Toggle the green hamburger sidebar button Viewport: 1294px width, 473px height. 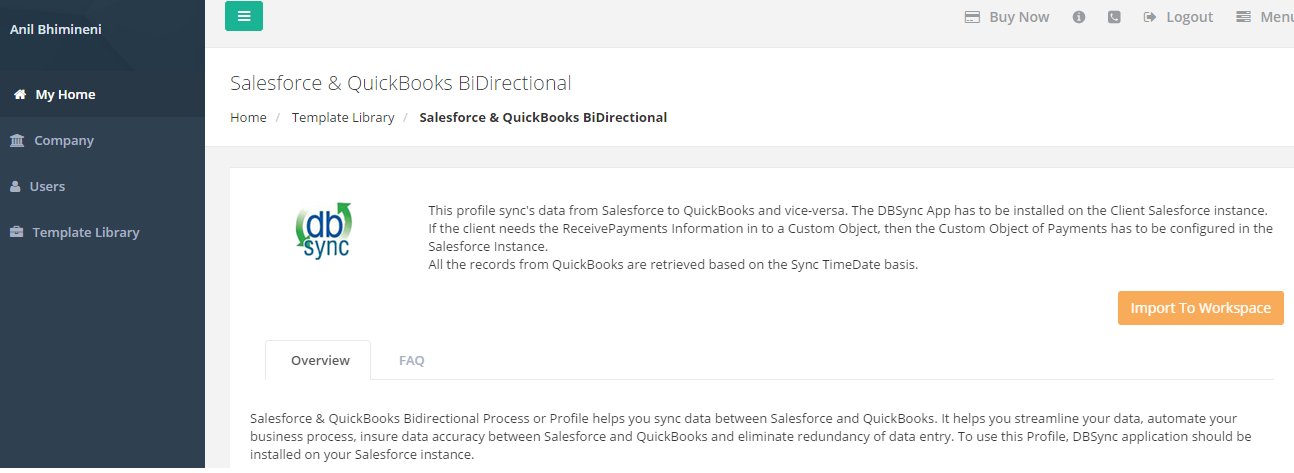point(244,16)
